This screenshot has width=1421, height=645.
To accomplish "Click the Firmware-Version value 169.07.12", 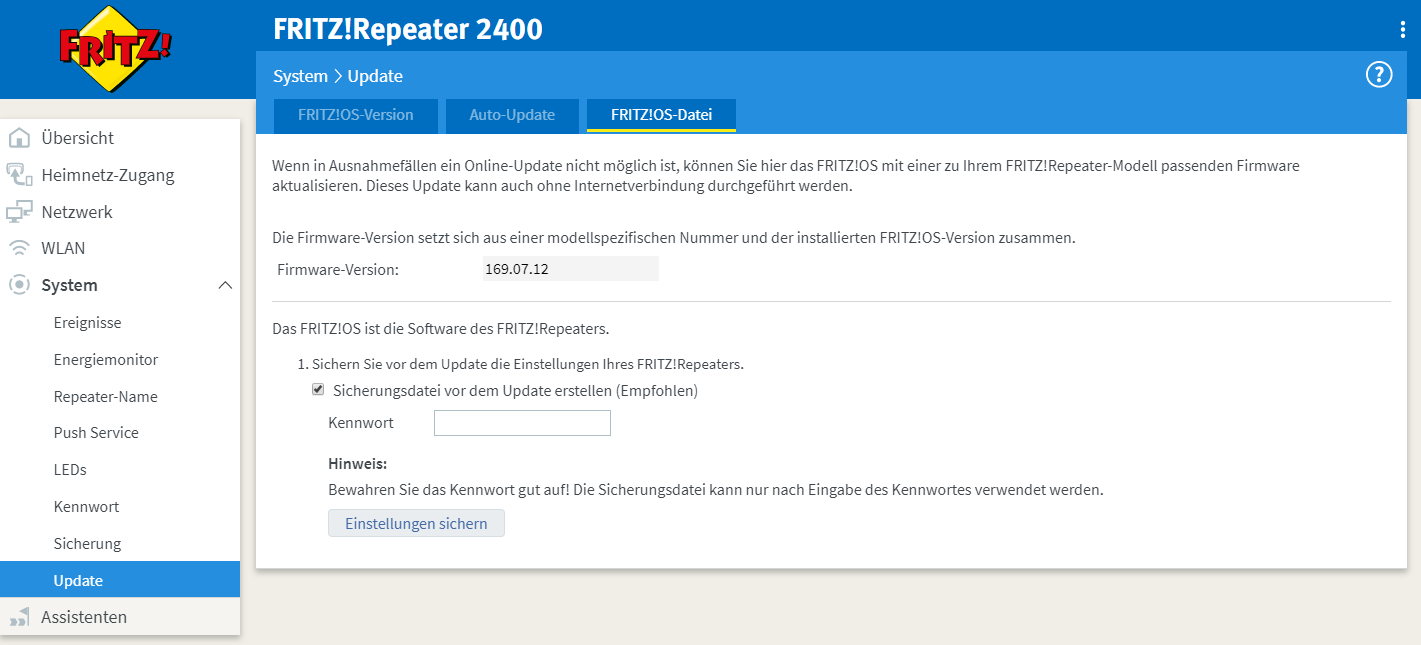I will [570, 268].
